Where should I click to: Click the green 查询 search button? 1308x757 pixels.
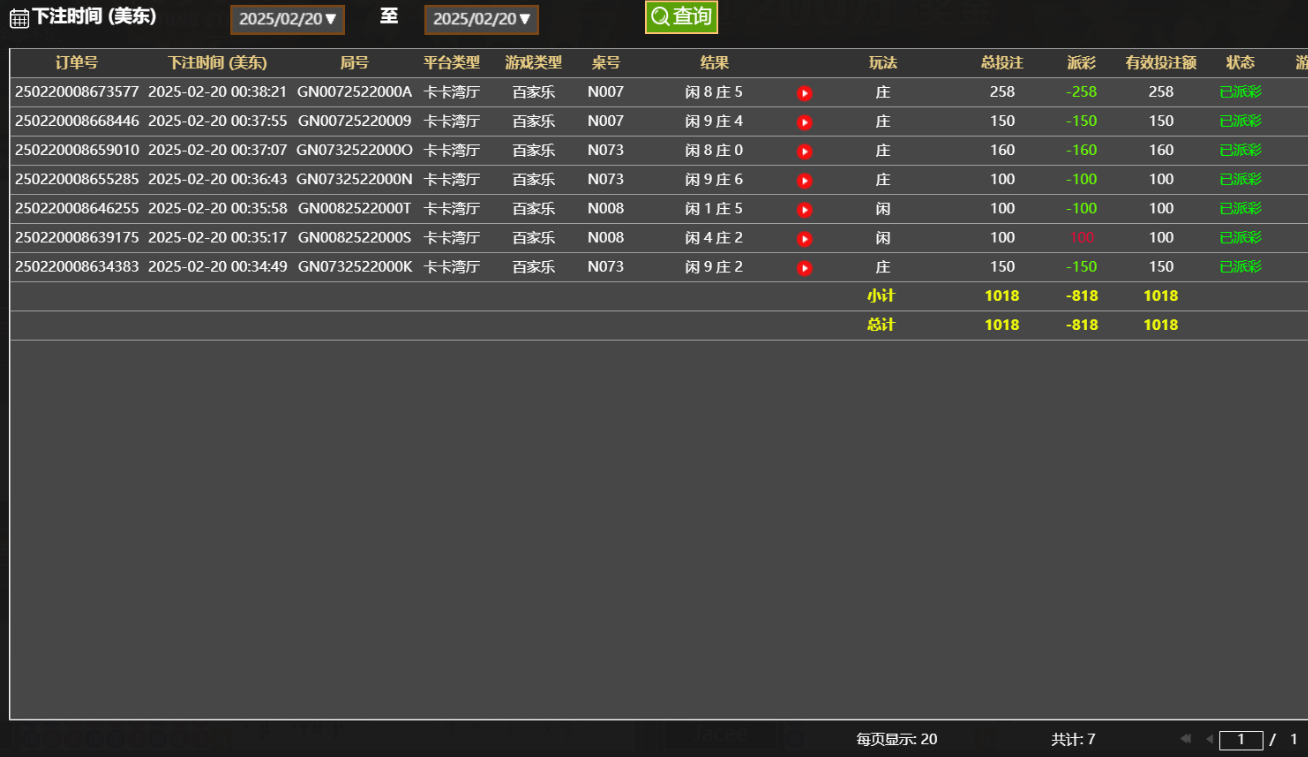(x=681, y=17)
